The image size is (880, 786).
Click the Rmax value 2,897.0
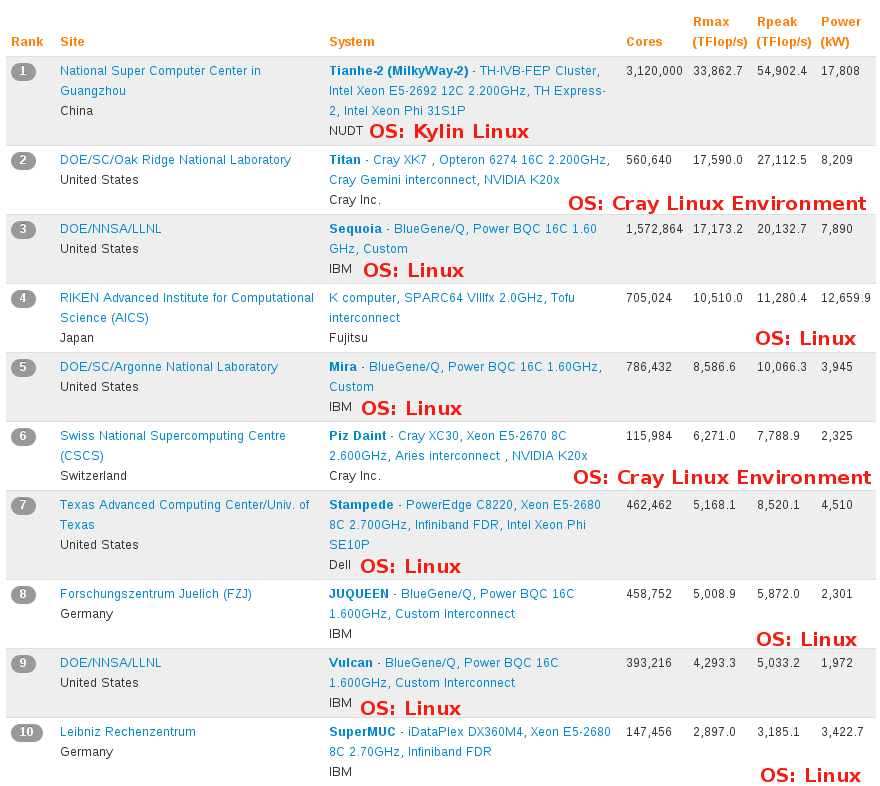point(714,733)
